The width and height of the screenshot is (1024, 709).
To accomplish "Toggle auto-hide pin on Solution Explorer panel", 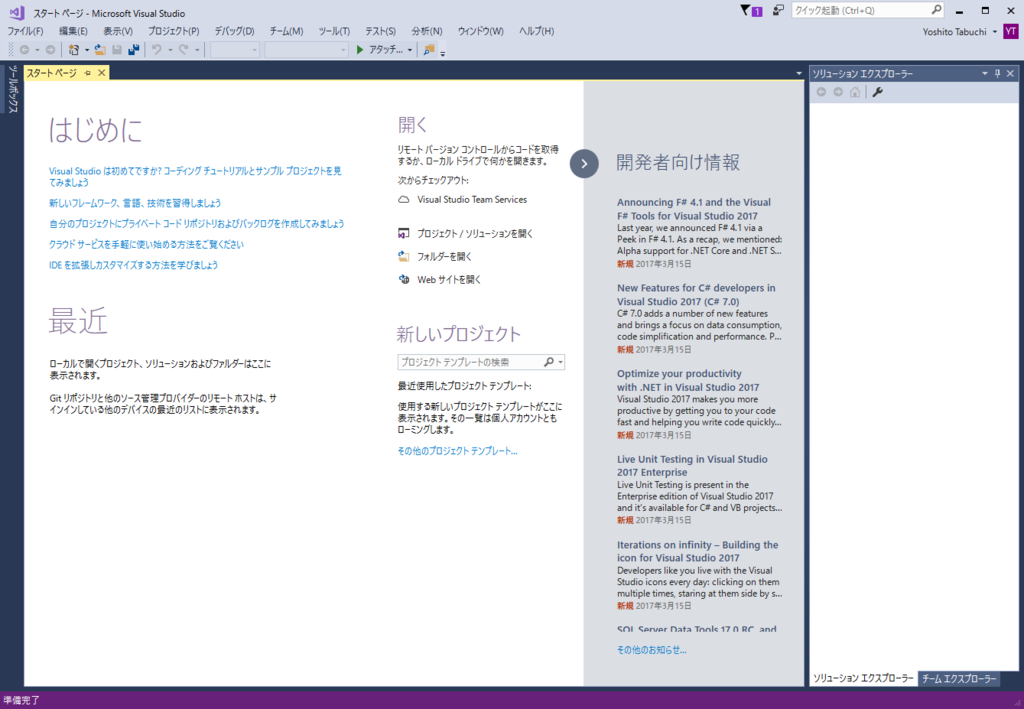I will point(997,74).
